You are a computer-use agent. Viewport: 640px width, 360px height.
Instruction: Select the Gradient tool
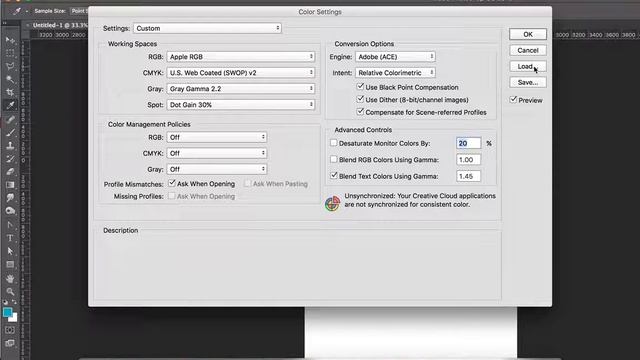10,184
